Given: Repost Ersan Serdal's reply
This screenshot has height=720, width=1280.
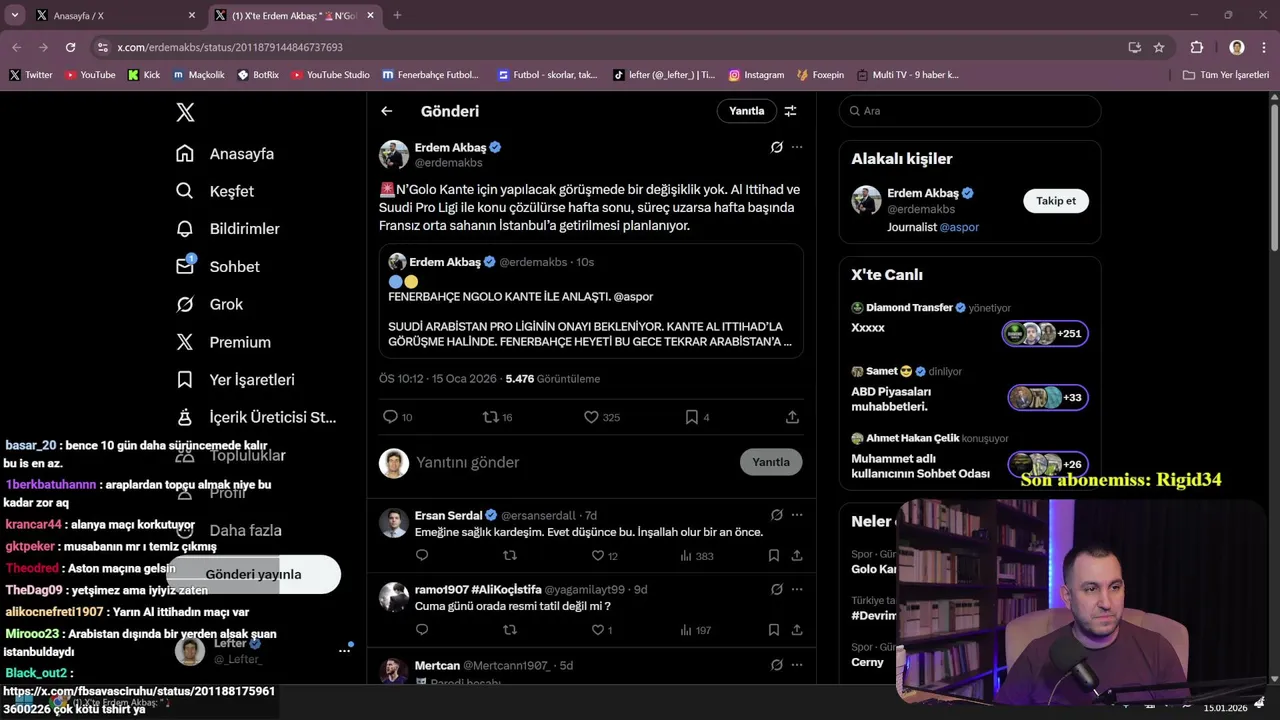Looking at the screenshot, I should point(510,556).
